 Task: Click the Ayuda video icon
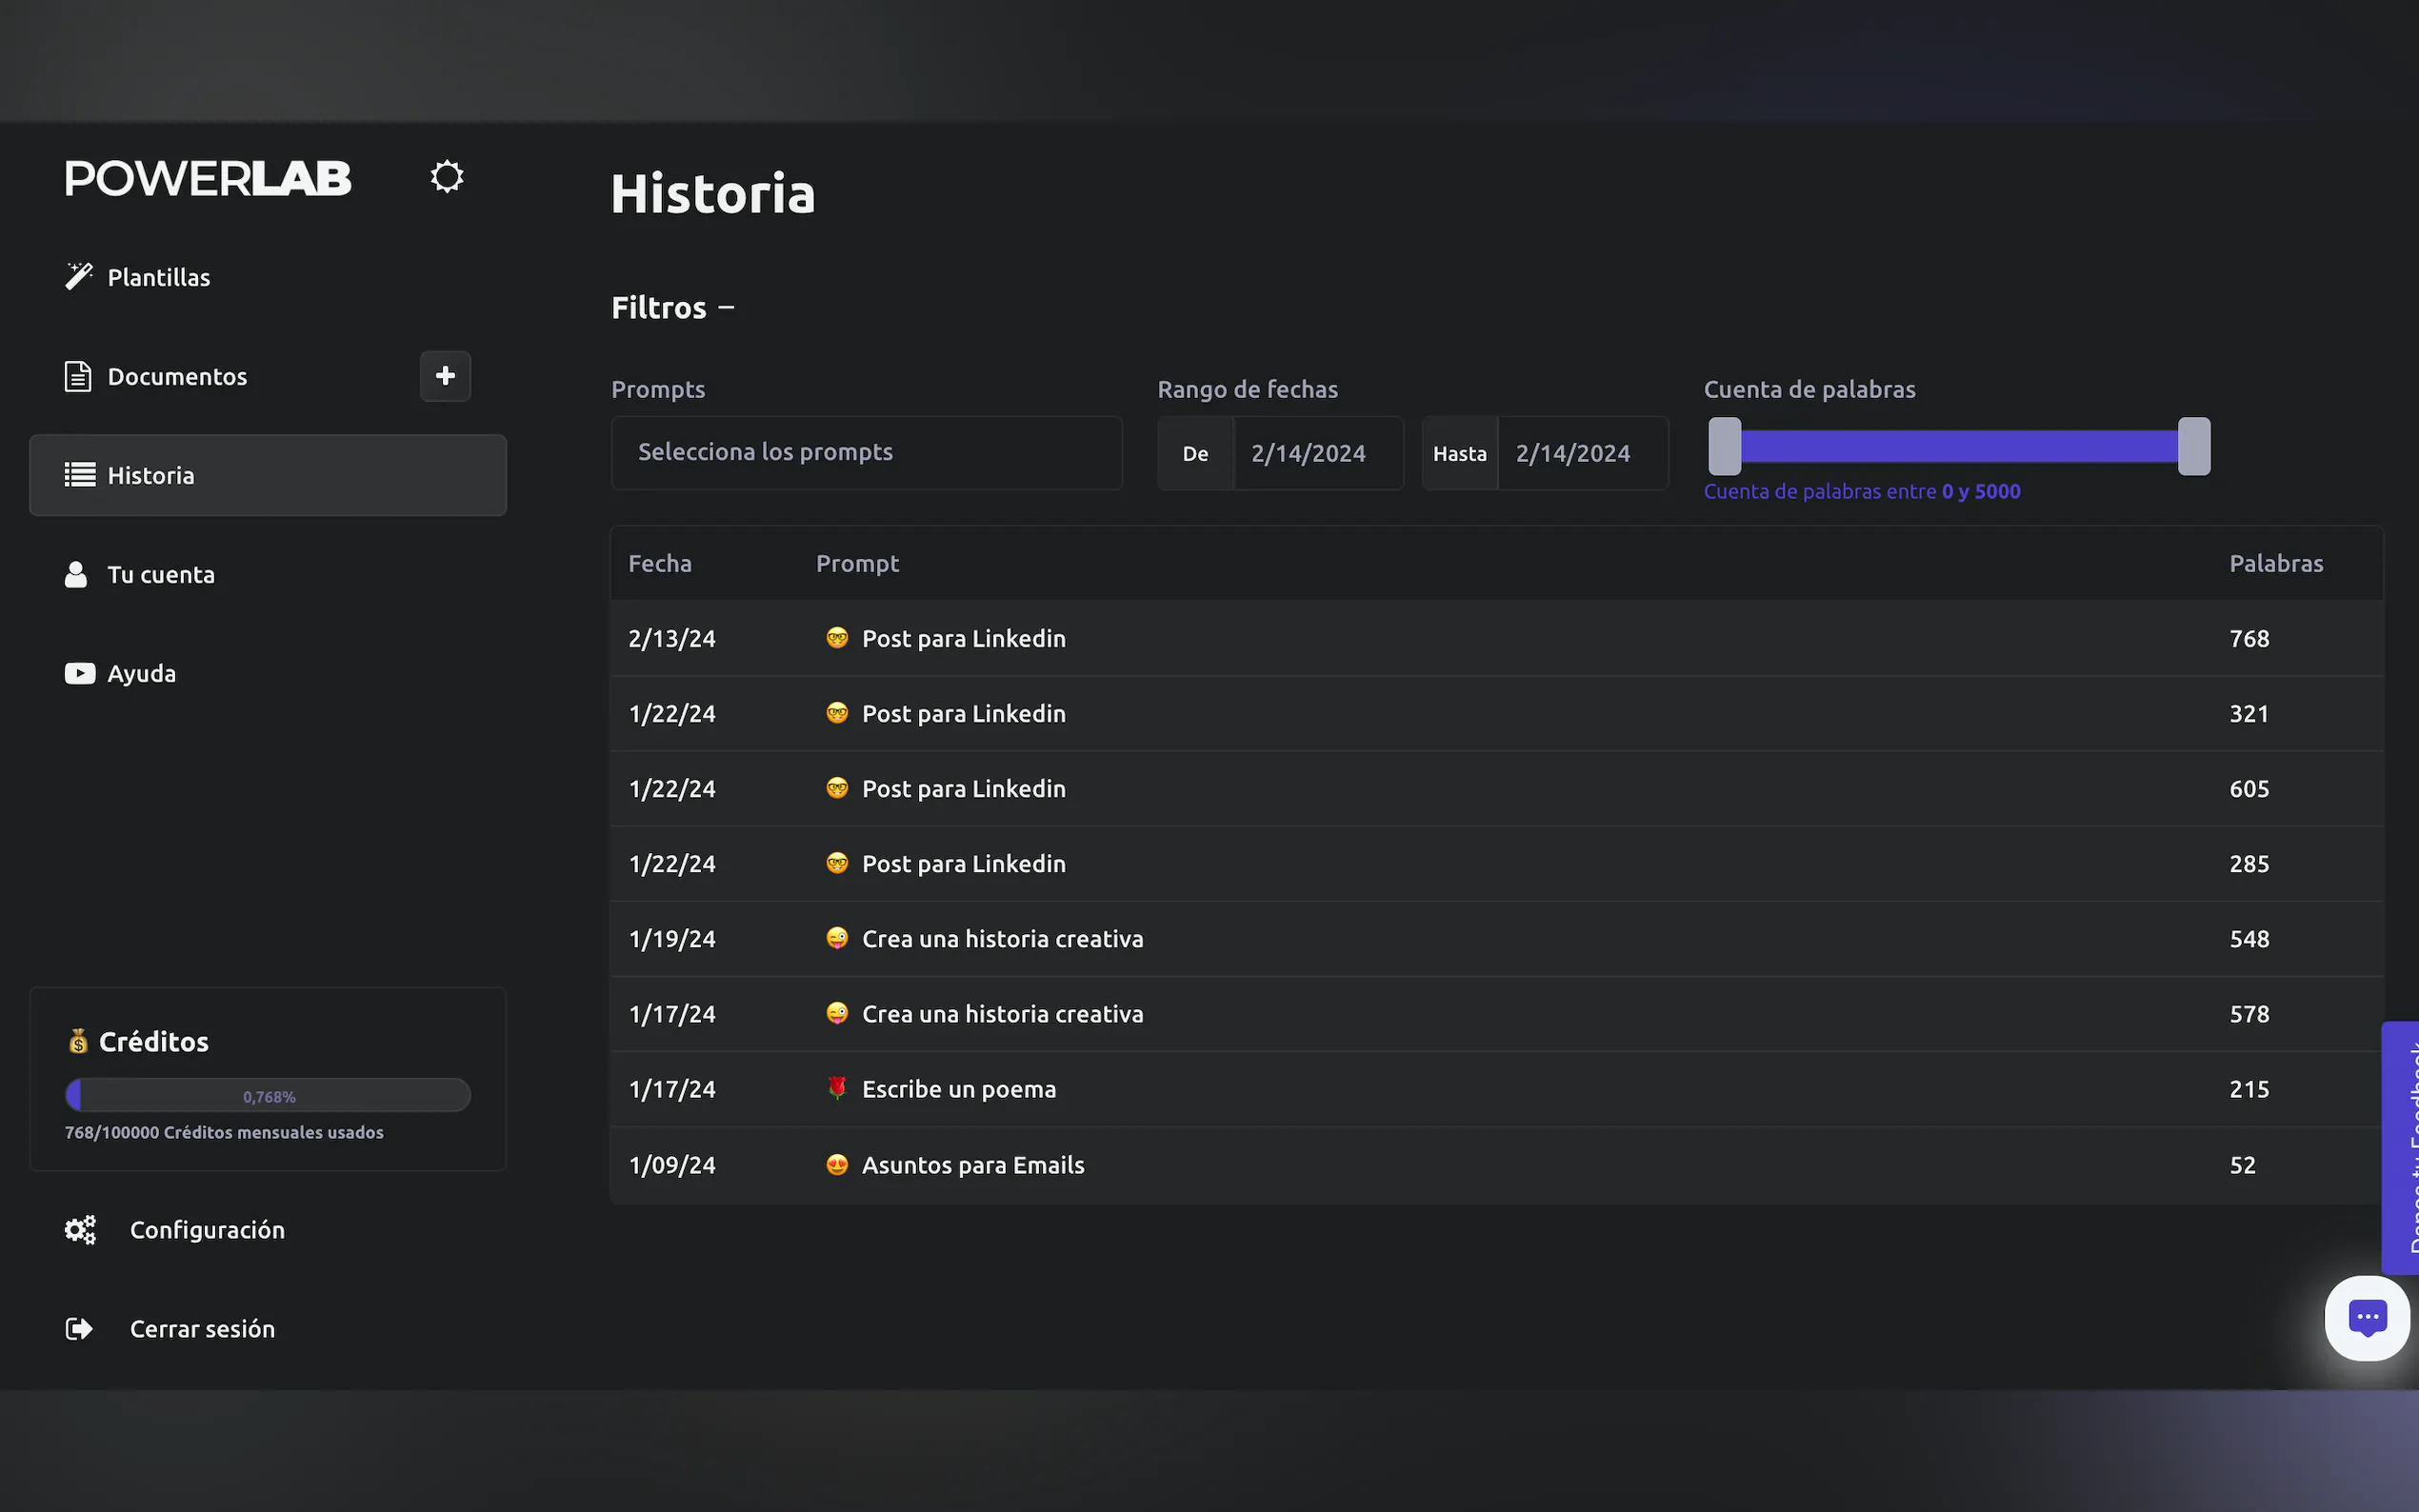[80, 674]
